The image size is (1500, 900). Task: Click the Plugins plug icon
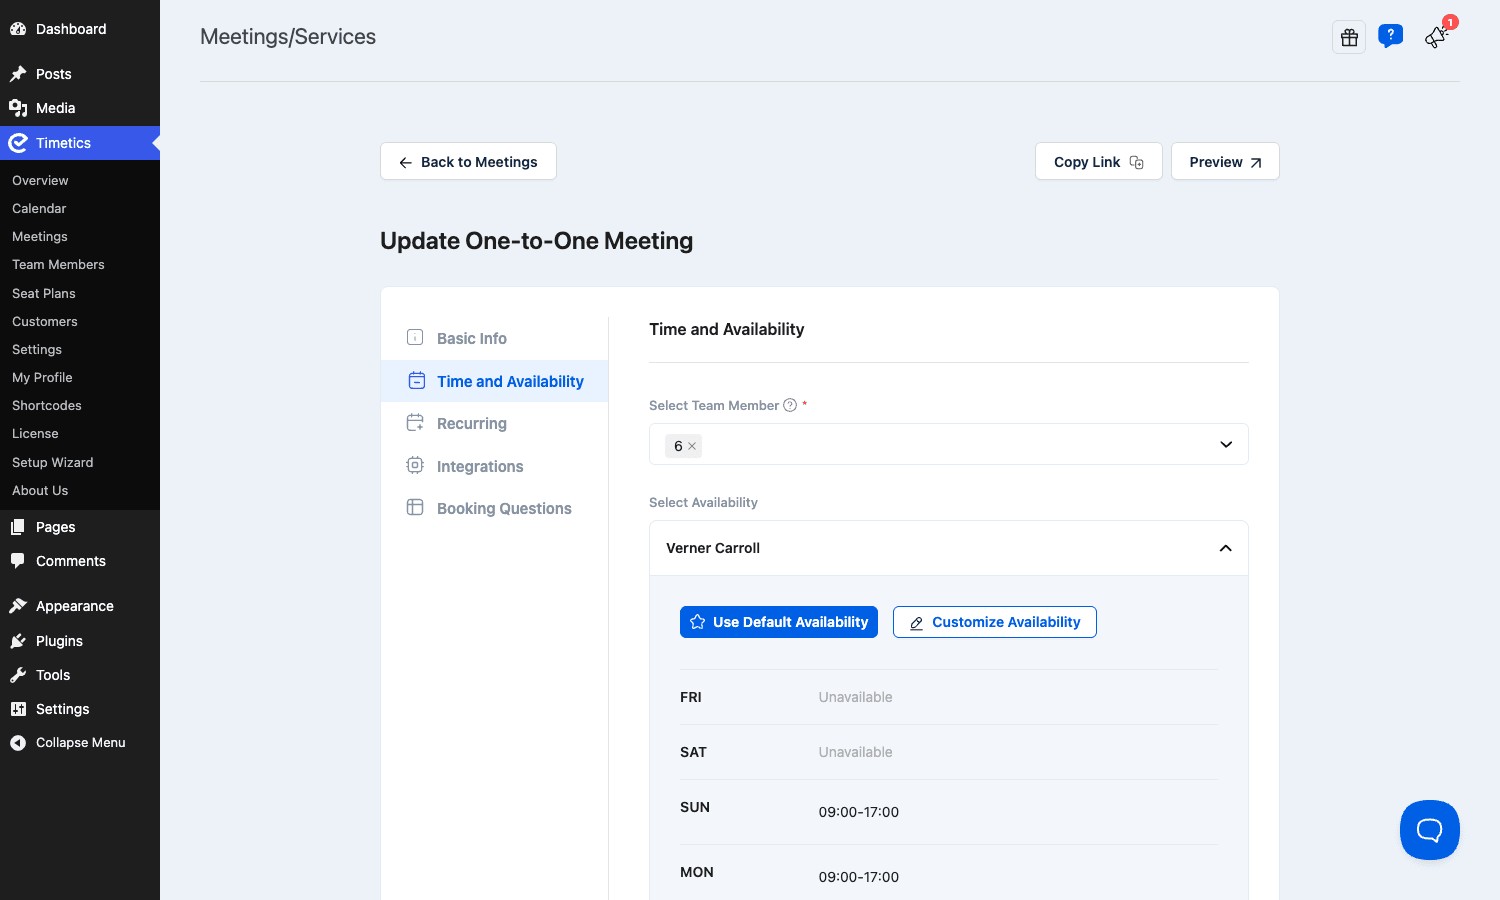(x=18, y=641)
